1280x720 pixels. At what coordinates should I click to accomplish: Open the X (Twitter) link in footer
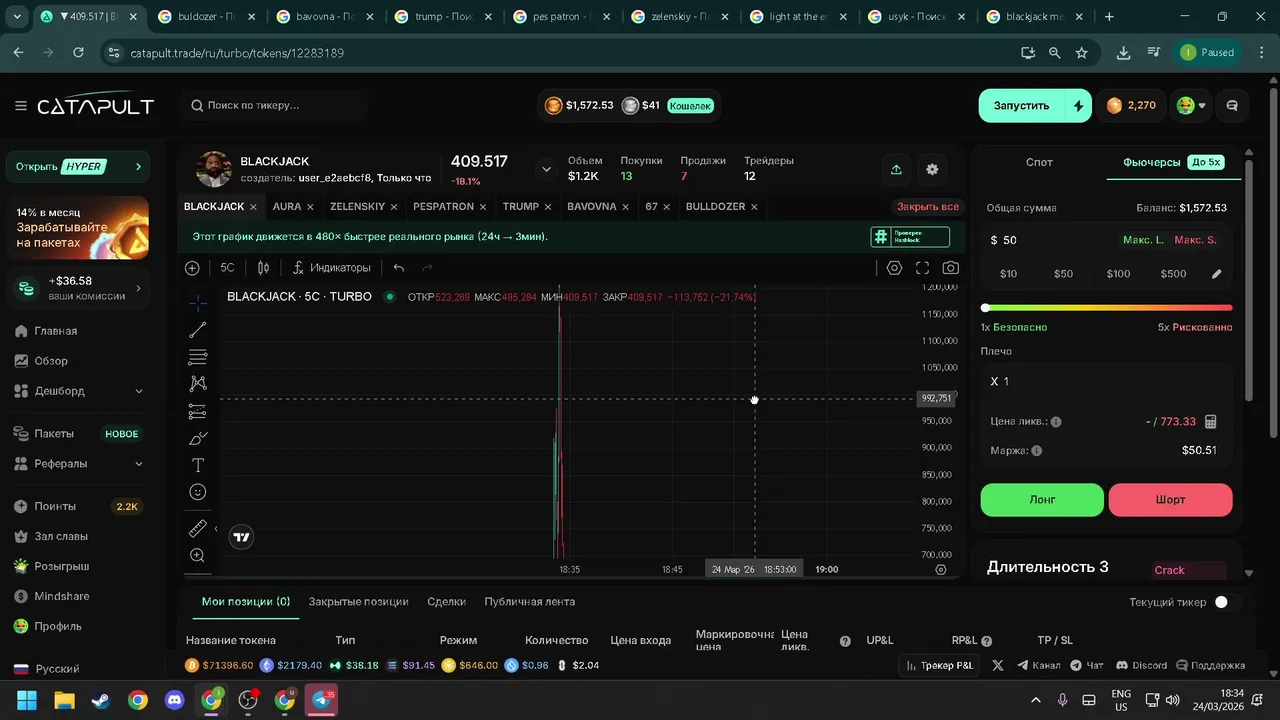(998, 666)
